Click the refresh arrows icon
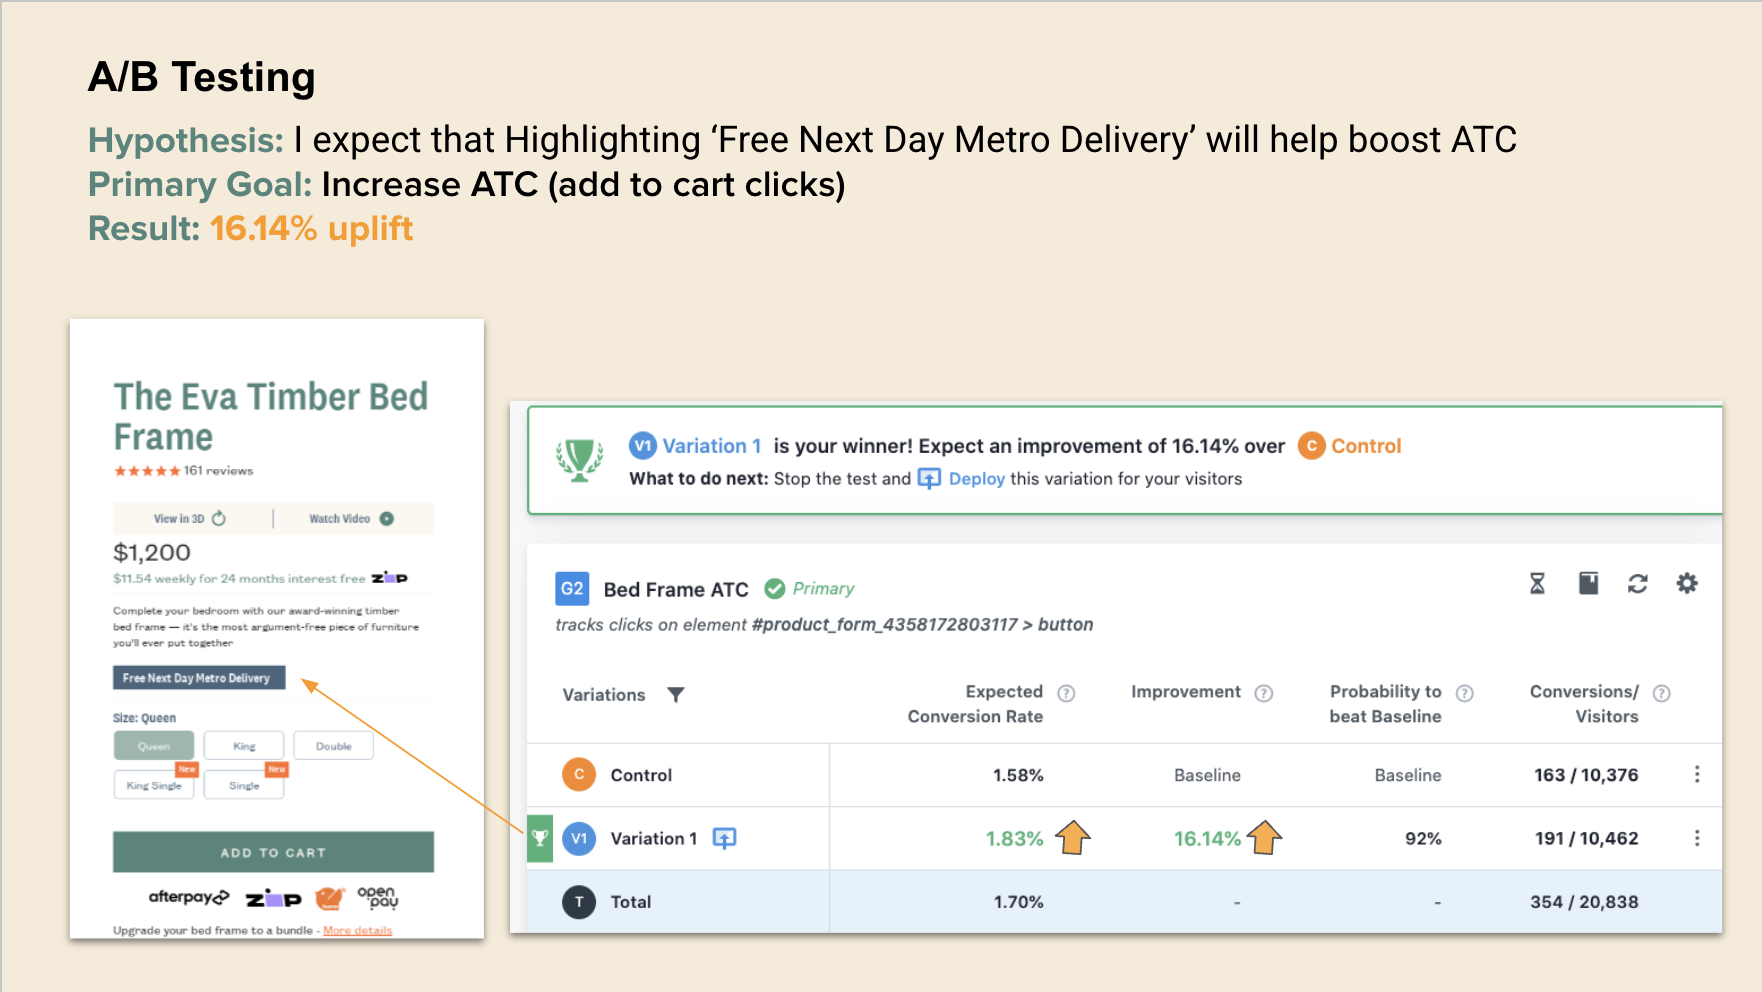This screenshot has height=992, width=1762. pos(1637,583)
